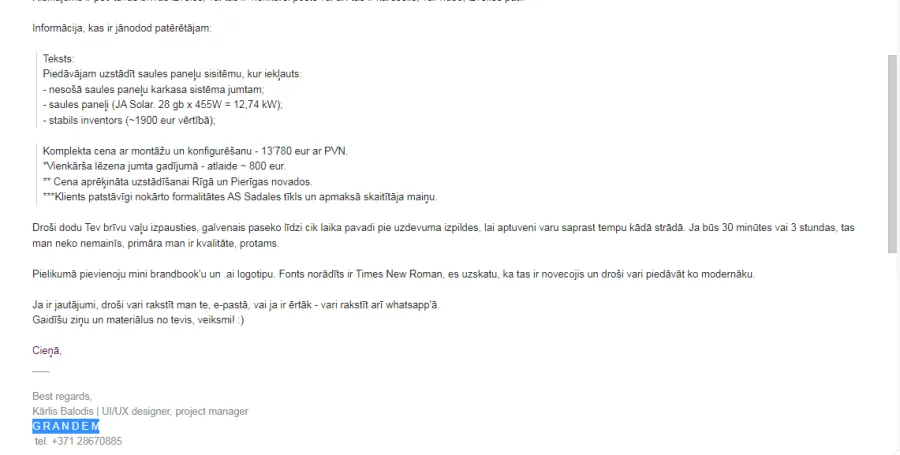Click the Kārlis Balodis signature line
Image resolution: width=900 pixels, height=455 pixels.
140,411
